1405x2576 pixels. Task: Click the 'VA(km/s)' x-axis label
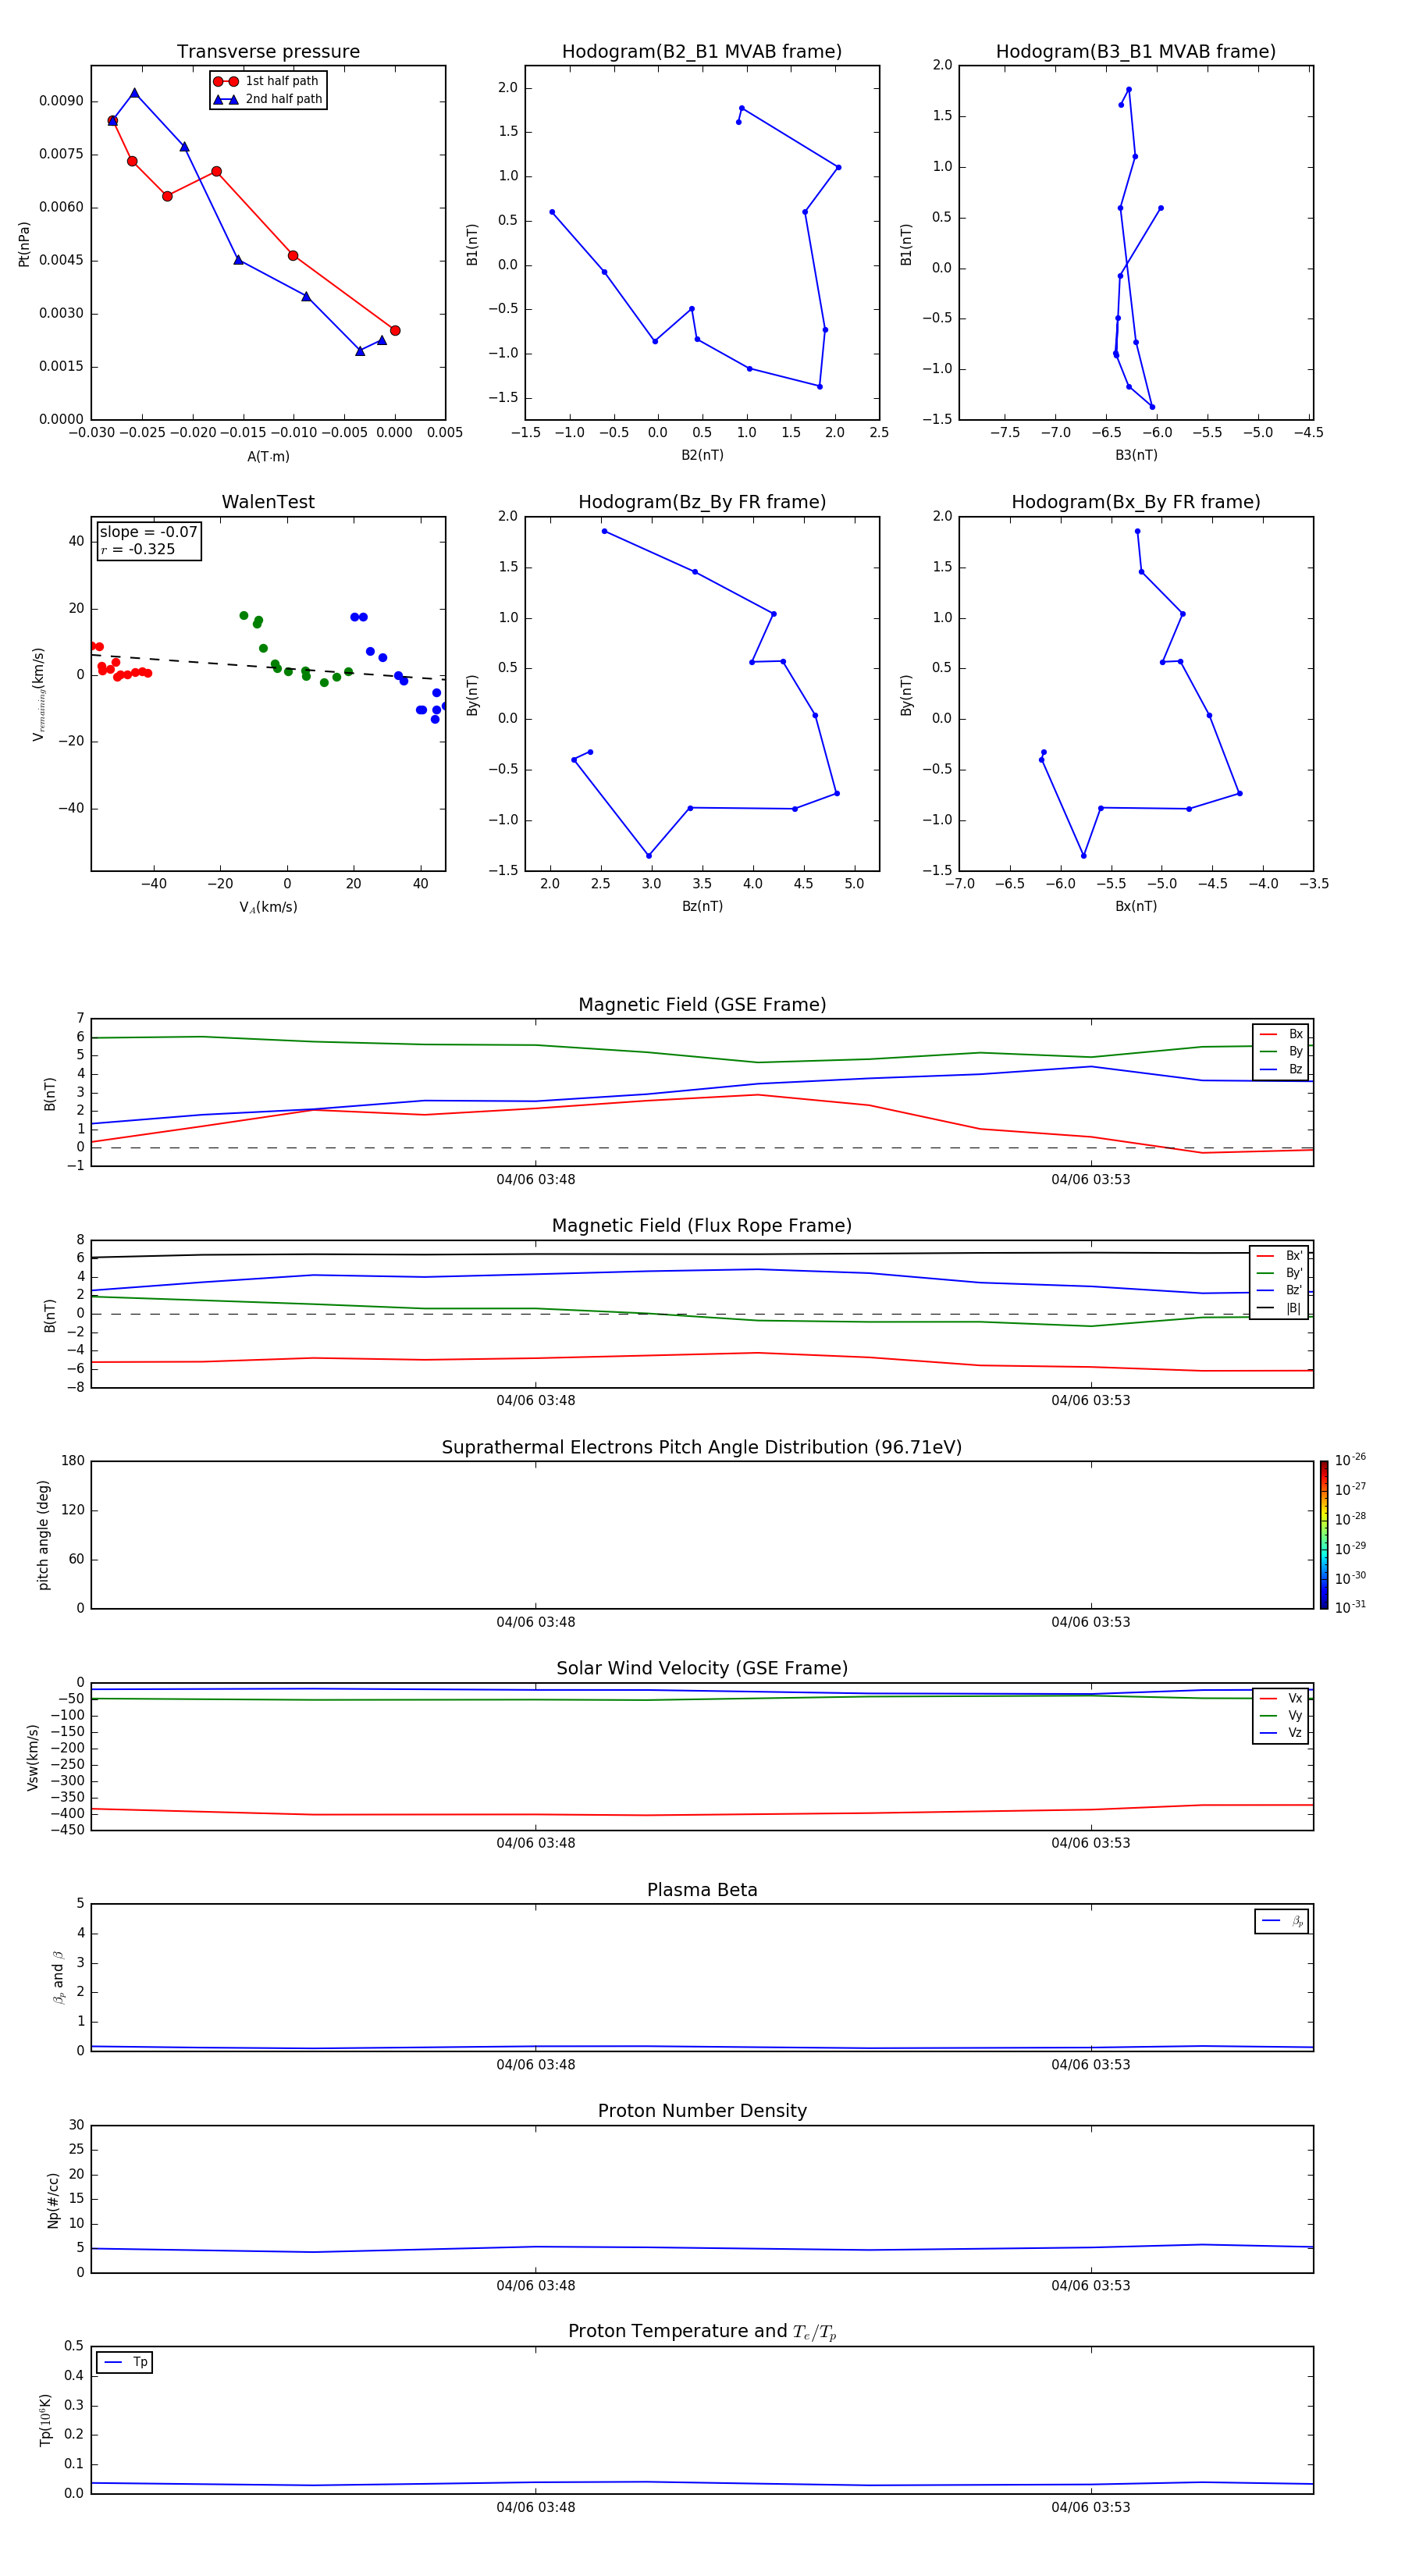268,907
